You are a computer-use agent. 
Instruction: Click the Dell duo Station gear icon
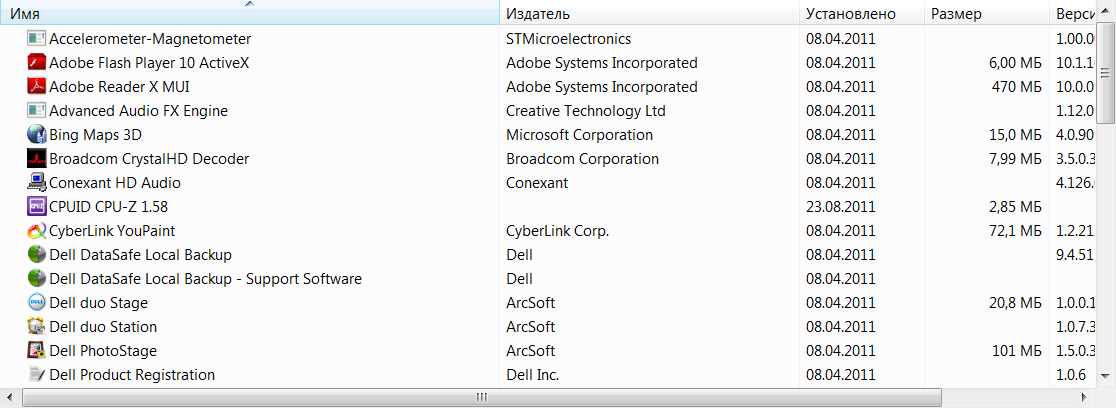[x=36, y=327]
